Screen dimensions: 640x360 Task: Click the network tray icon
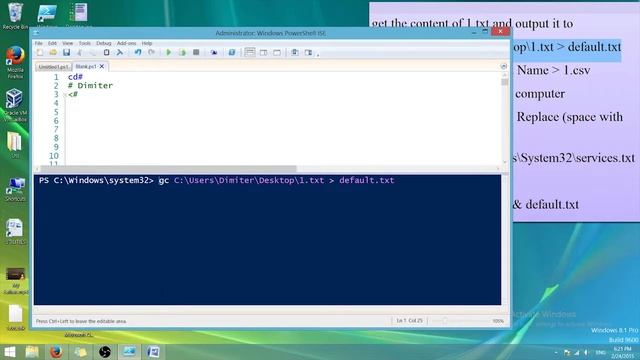577,352
